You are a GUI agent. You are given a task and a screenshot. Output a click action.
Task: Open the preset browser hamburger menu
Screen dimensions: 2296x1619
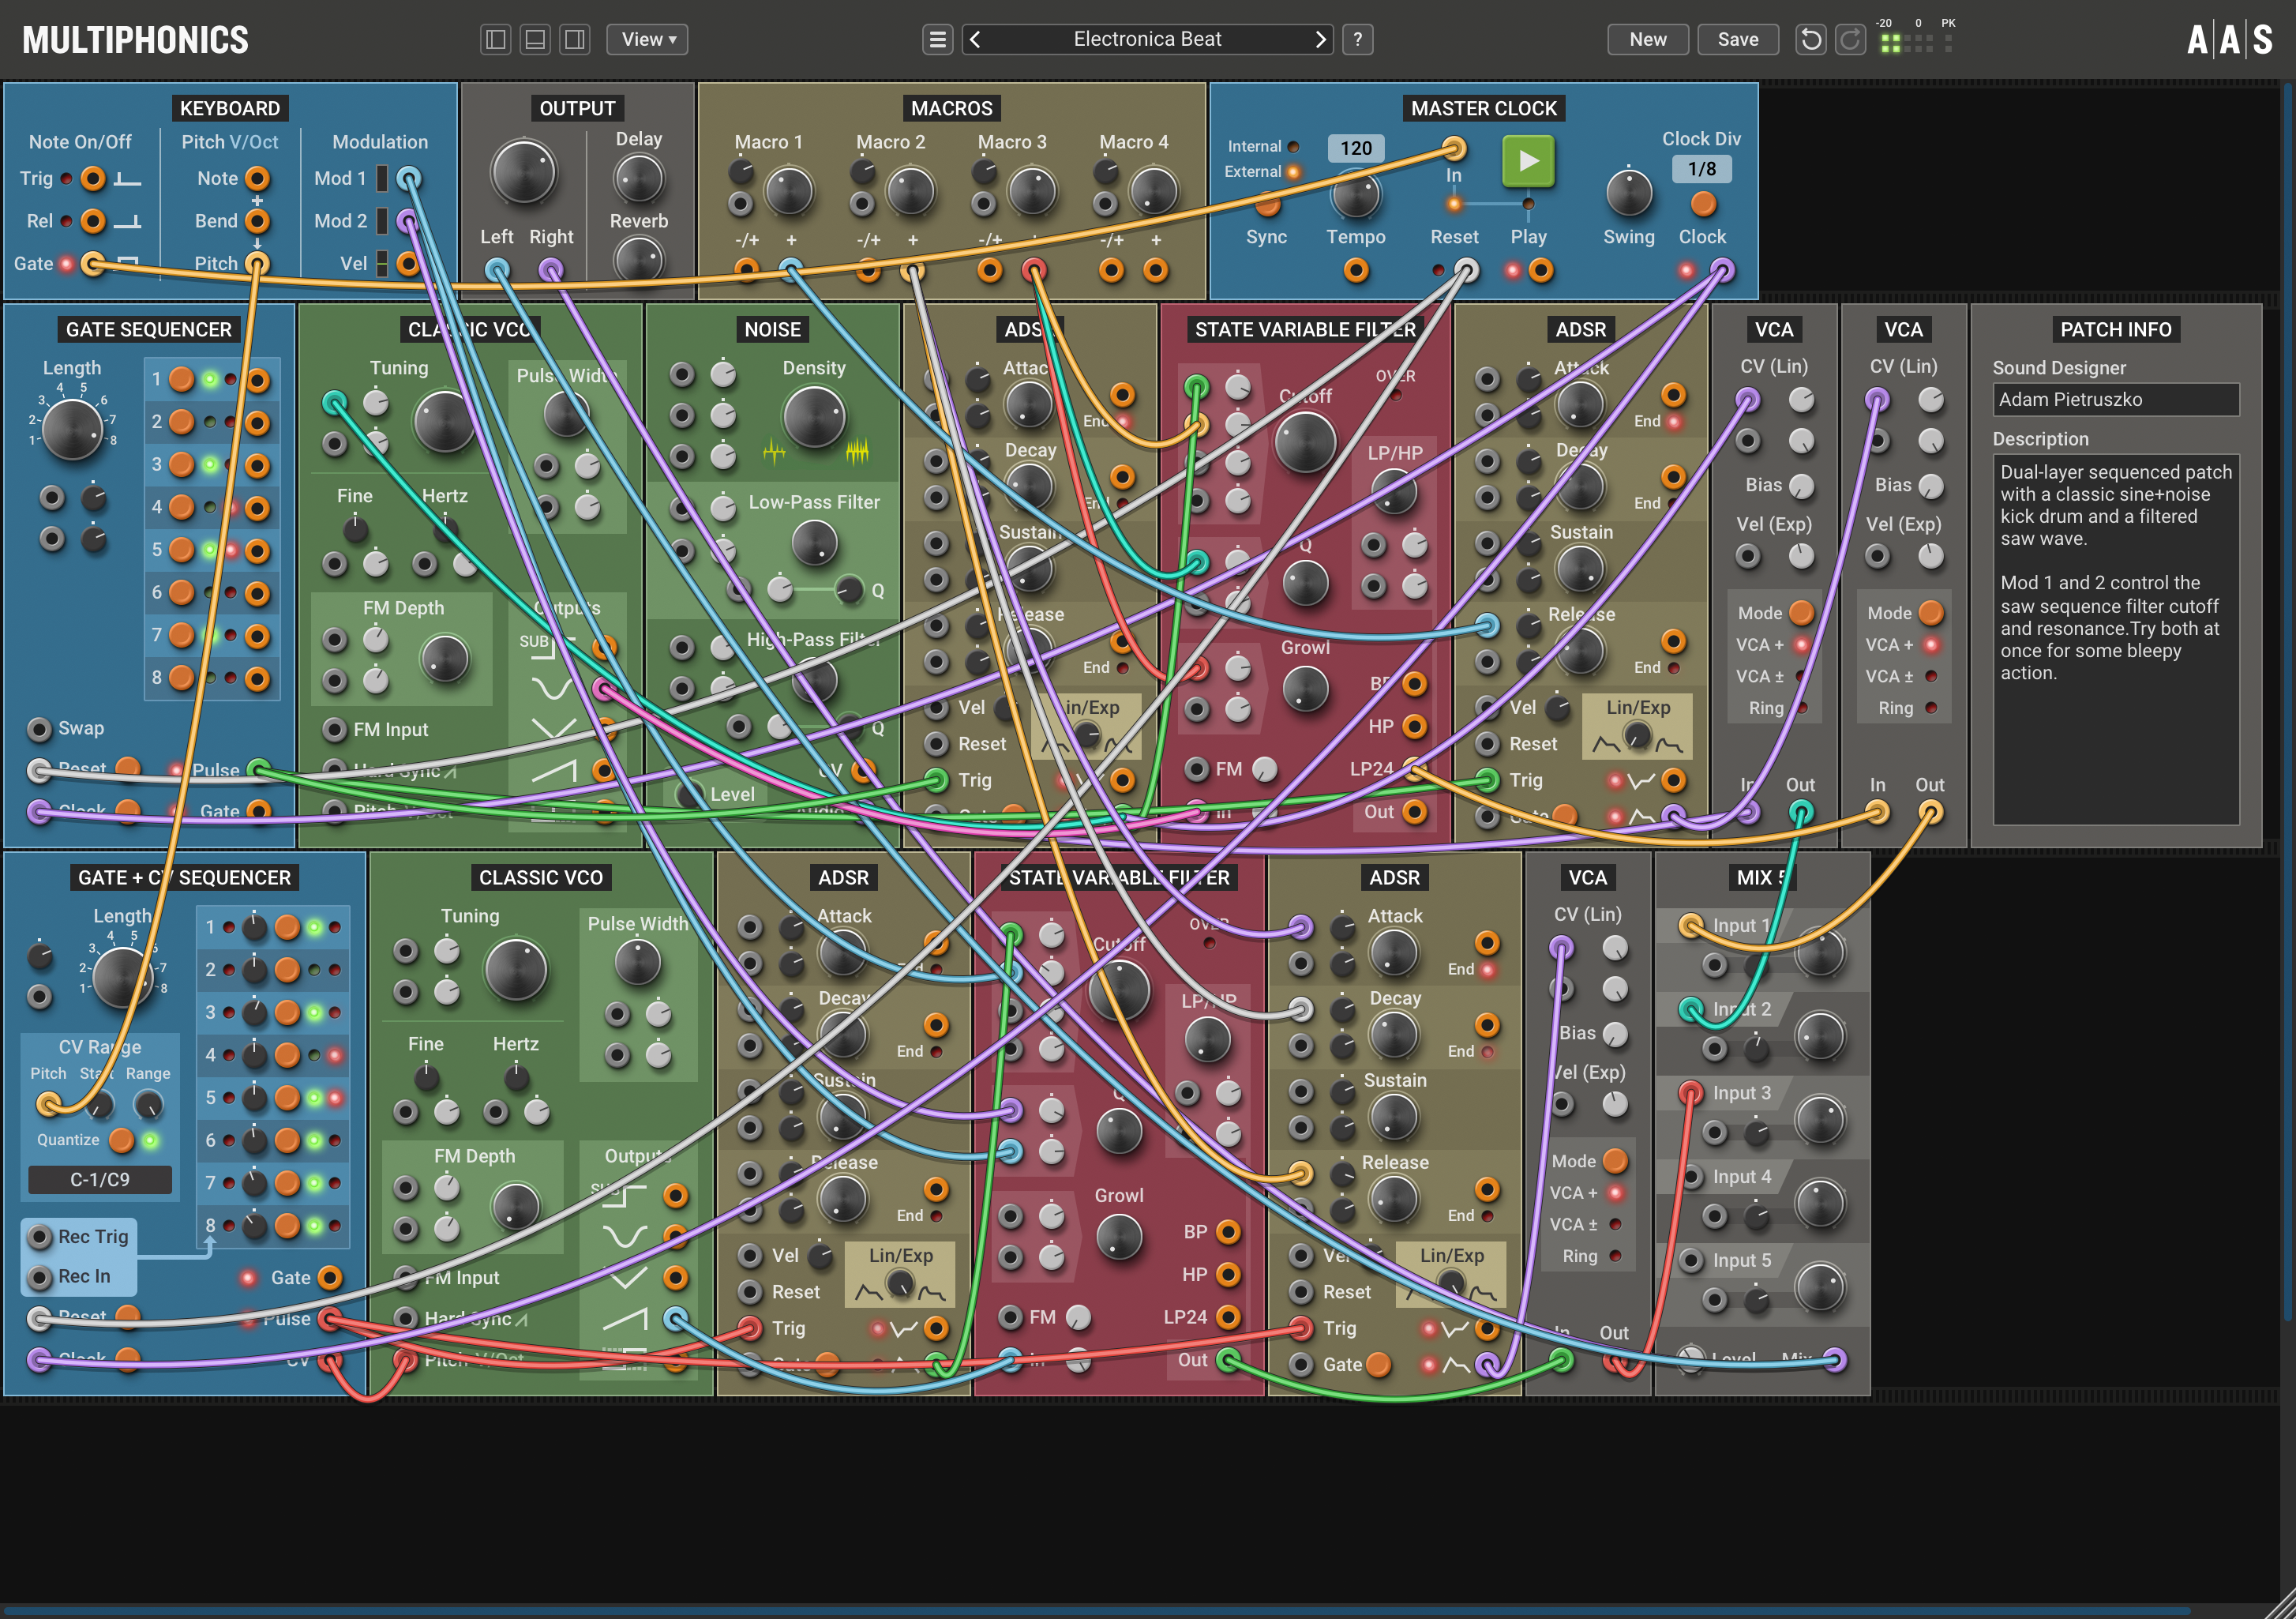(x=937, y=39)
